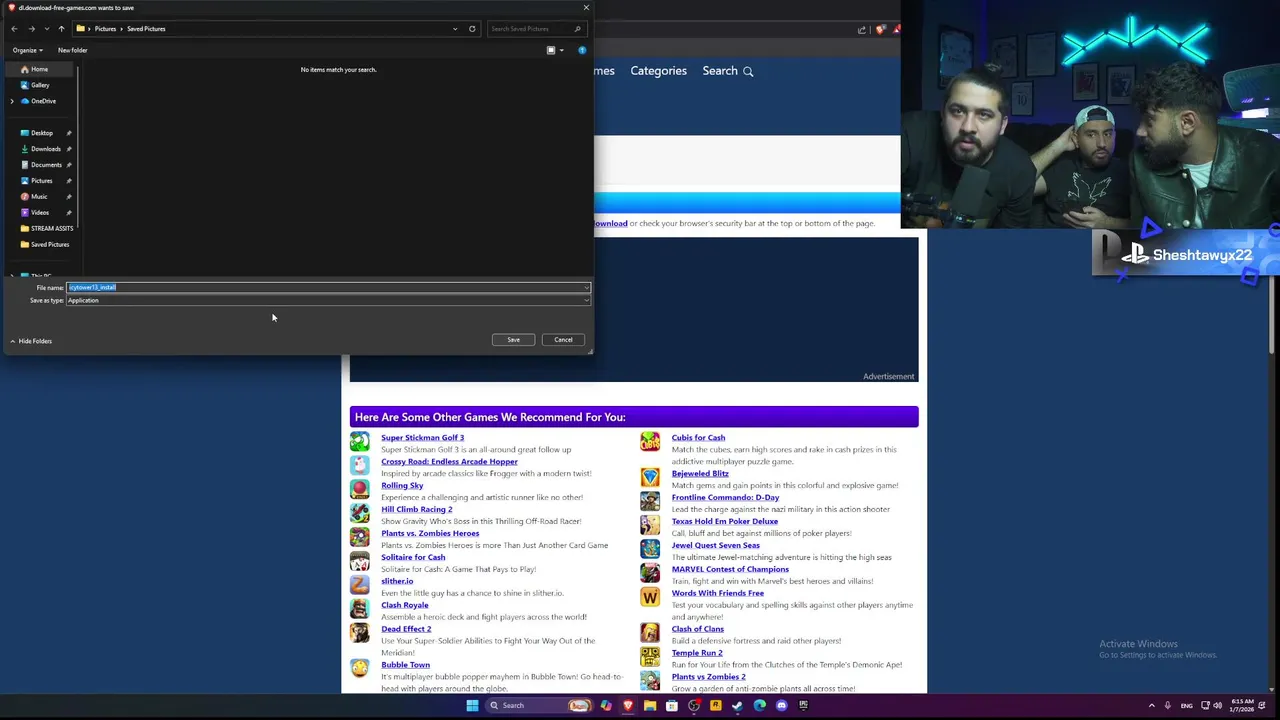The image size is (1280, 720).
Task: Open Steam from the taskbar
Action: 737,706
